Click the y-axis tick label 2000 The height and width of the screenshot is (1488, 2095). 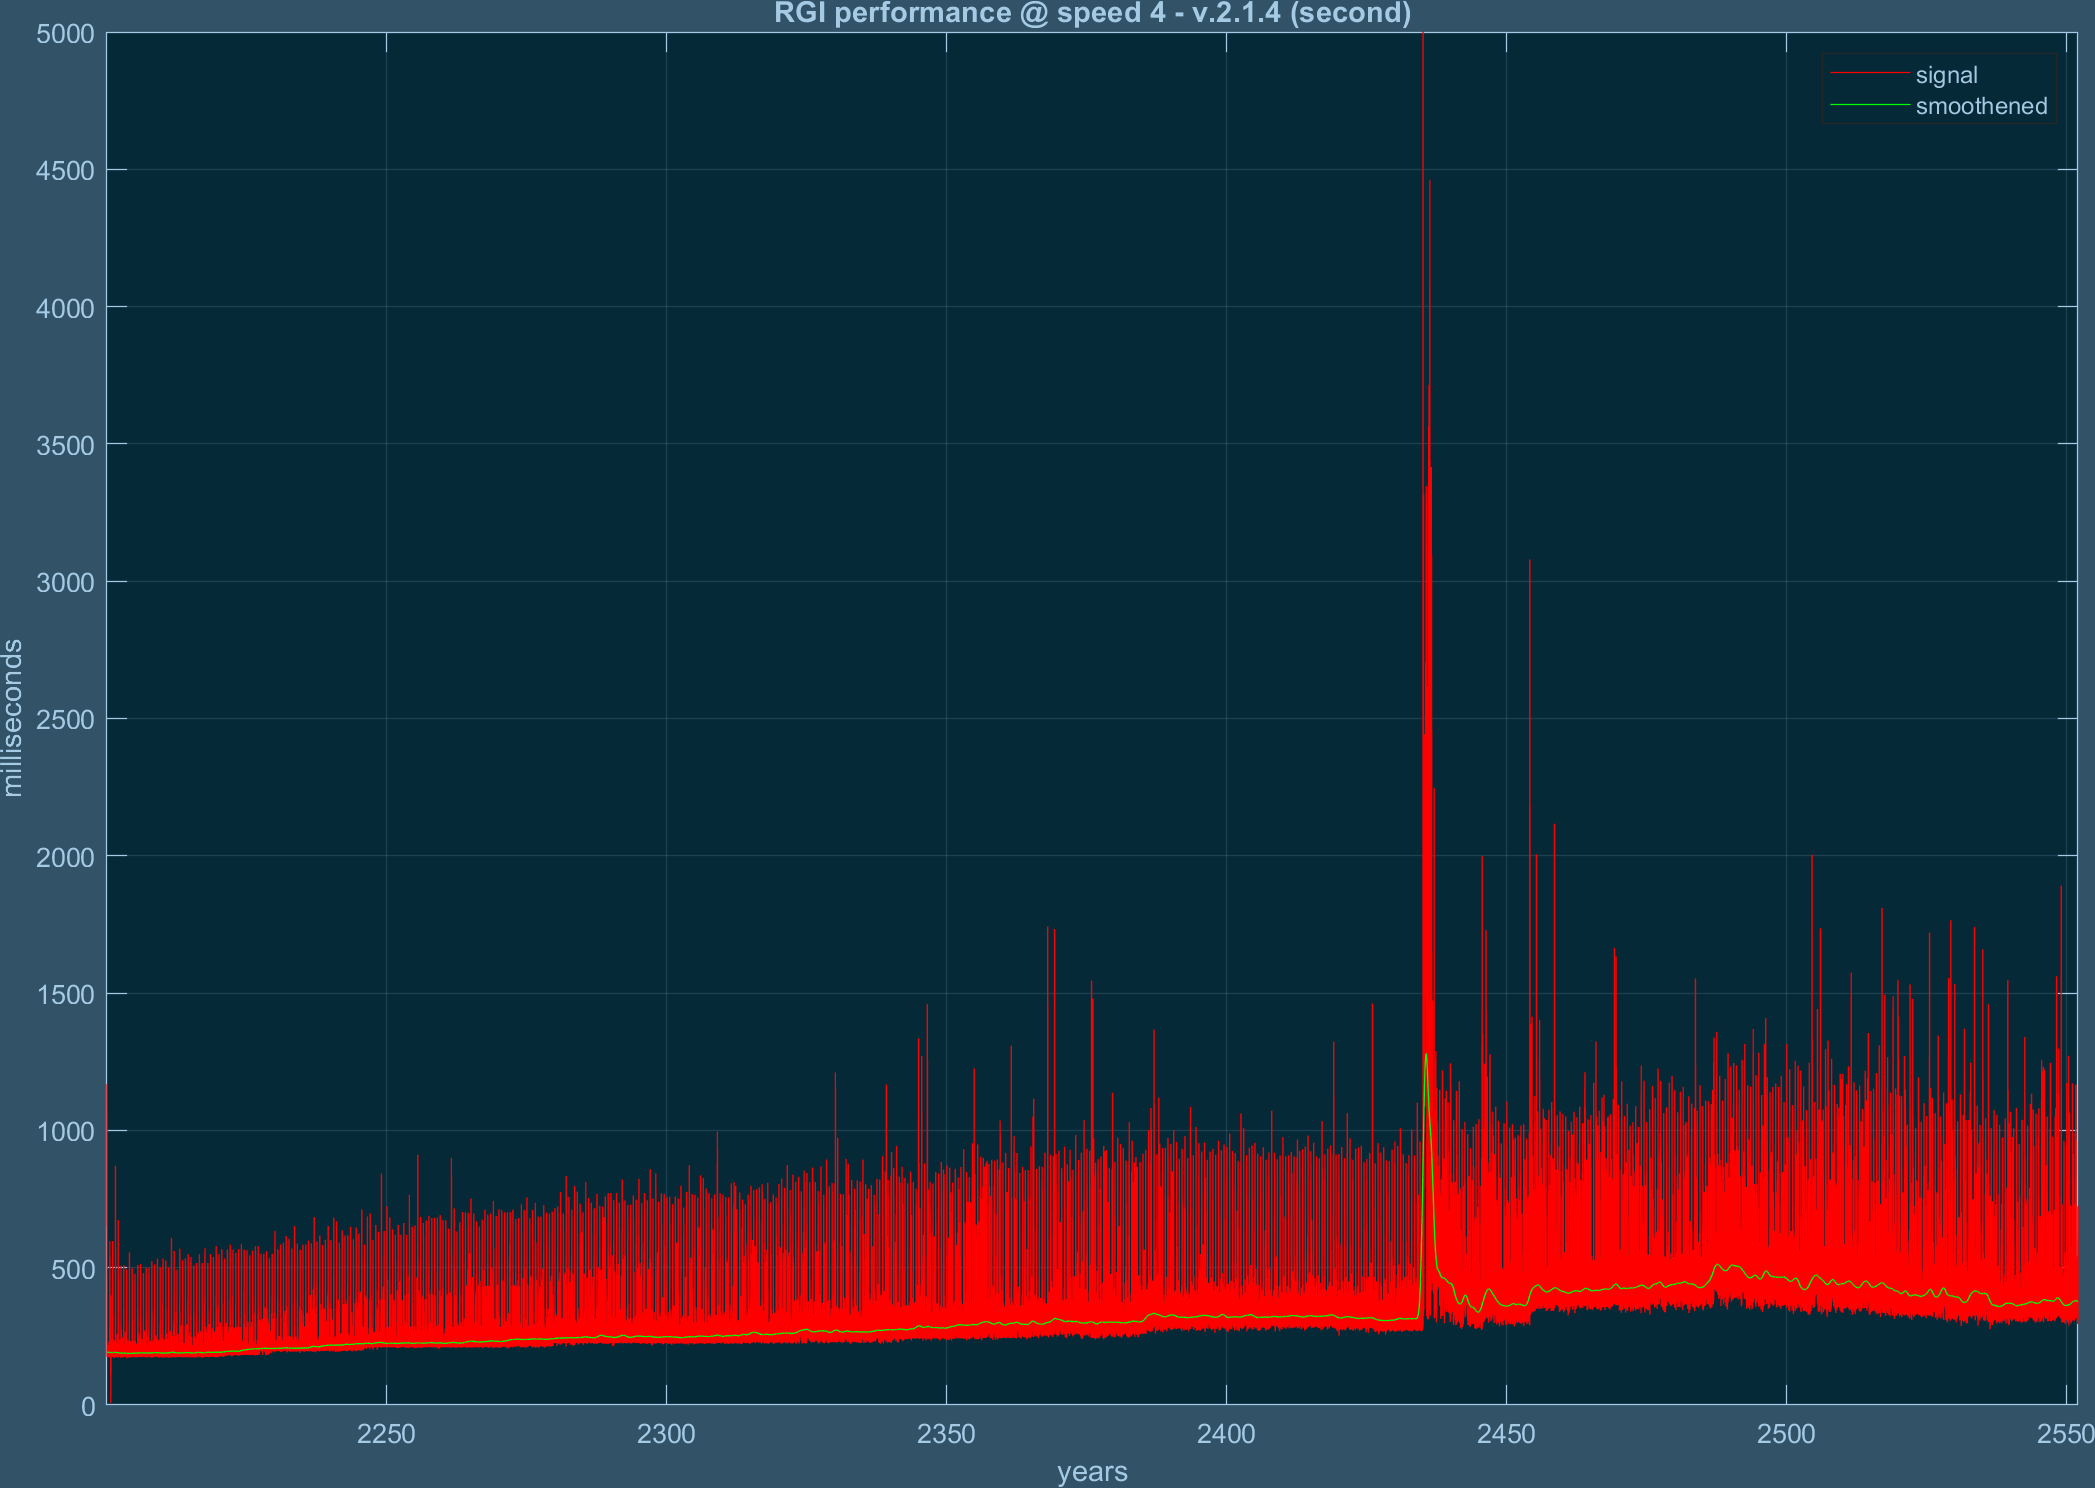pyautogui.click(x=65, y=857)
